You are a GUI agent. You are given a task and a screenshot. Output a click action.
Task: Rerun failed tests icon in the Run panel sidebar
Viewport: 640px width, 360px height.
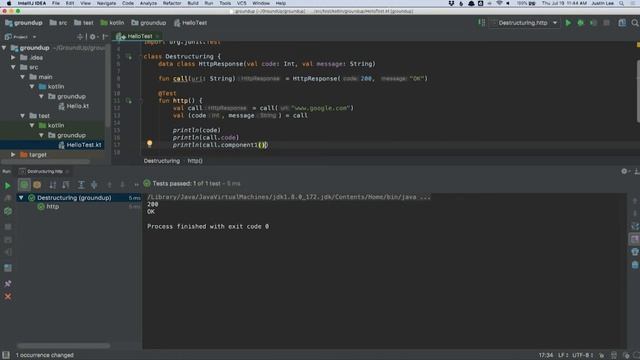(x=8, y=198)
